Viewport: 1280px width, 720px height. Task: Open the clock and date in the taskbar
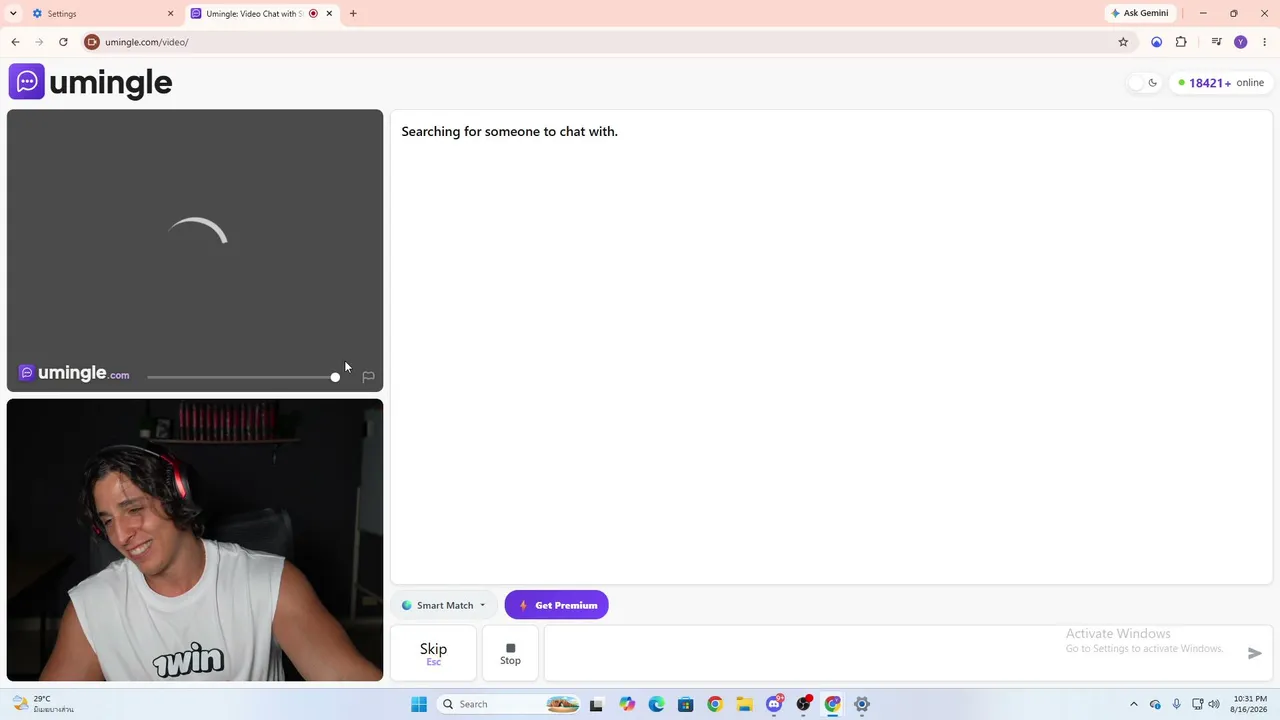click(x=1249, y=704)
